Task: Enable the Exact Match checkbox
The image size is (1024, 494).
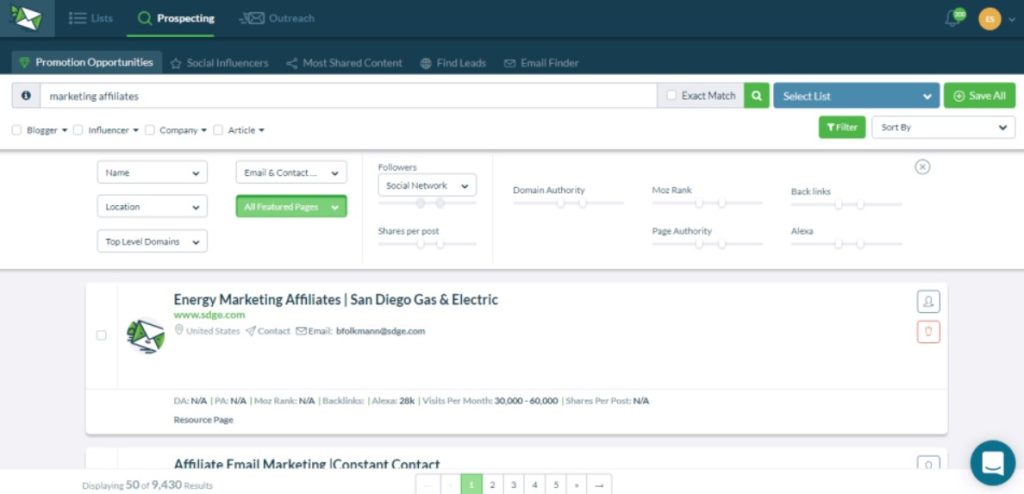Action: coord(671,95)
